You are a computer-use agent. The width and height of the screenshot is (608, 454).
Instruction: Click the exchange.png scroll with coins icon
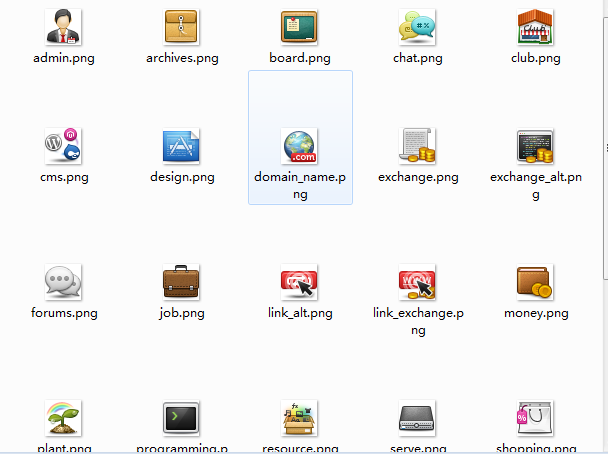(x=417, y=146)
